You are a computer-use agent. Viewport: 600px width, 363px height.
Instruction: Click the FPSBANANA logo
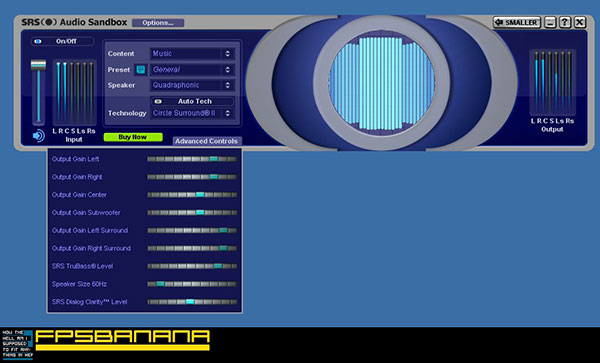coord(122,340)
